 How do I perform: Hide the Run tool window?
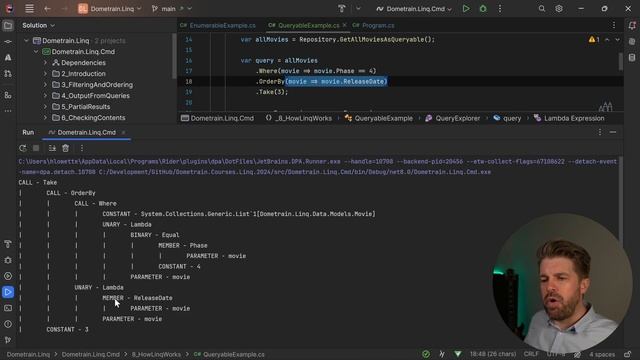click(613, 132)
